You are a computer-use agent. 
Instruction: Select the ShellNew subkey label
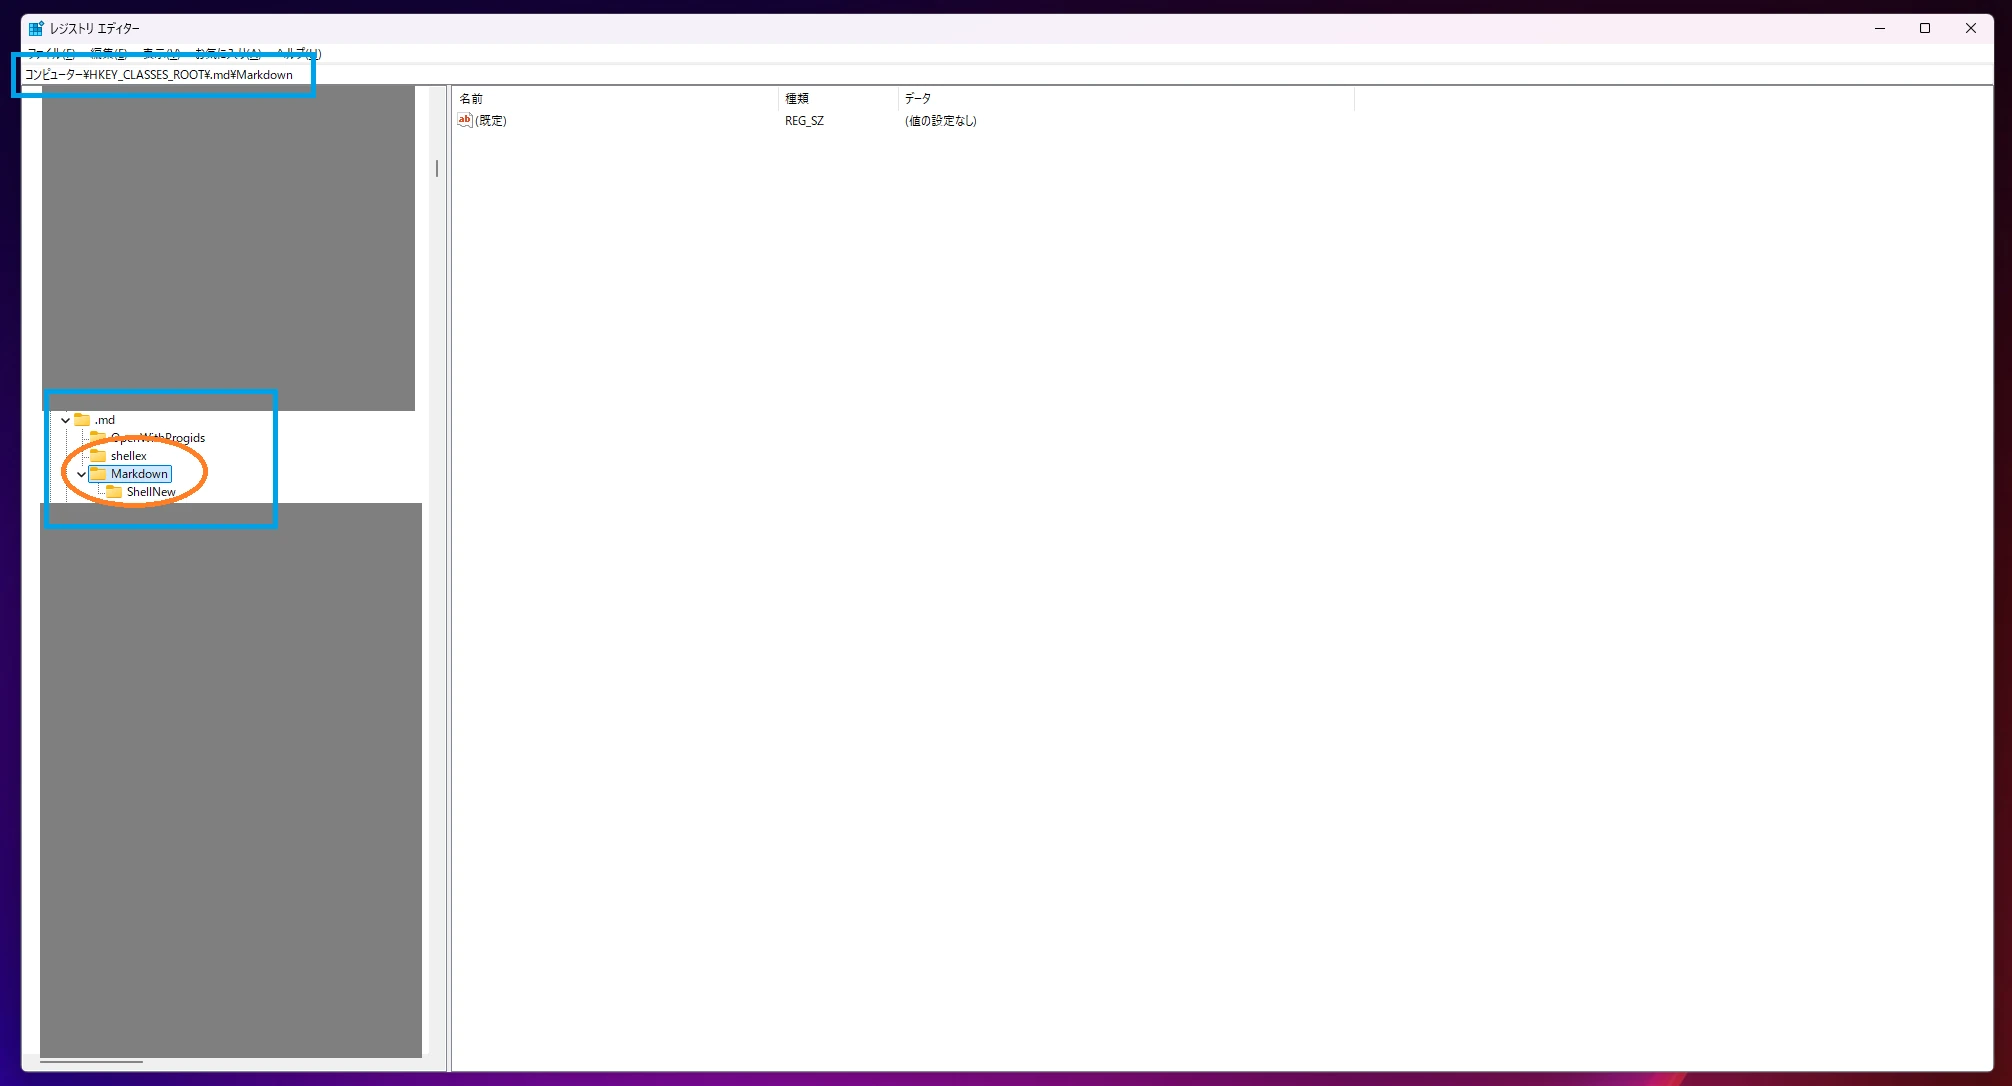(x=151, y=492)
